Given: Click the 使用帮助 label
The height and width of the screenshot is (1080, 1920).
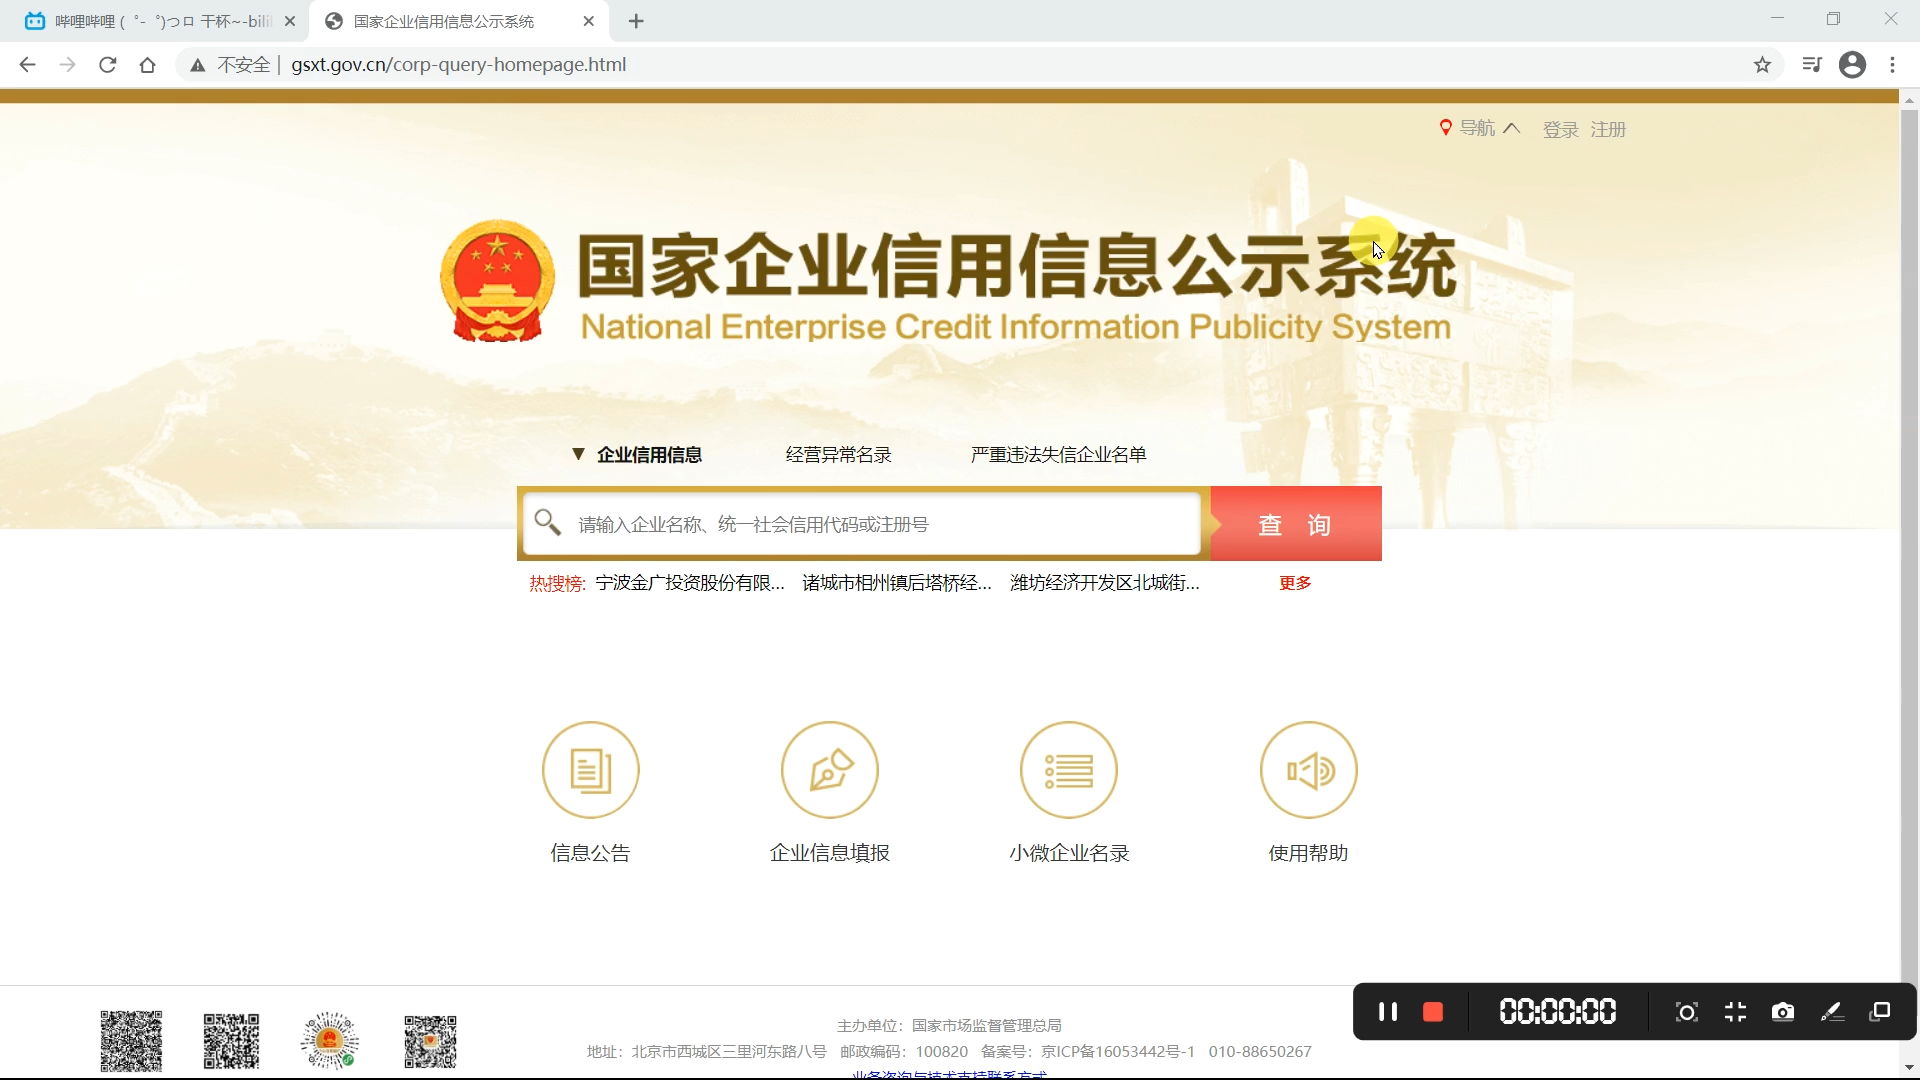Looking at the screenshot, I should click(x=1309, y=853).
